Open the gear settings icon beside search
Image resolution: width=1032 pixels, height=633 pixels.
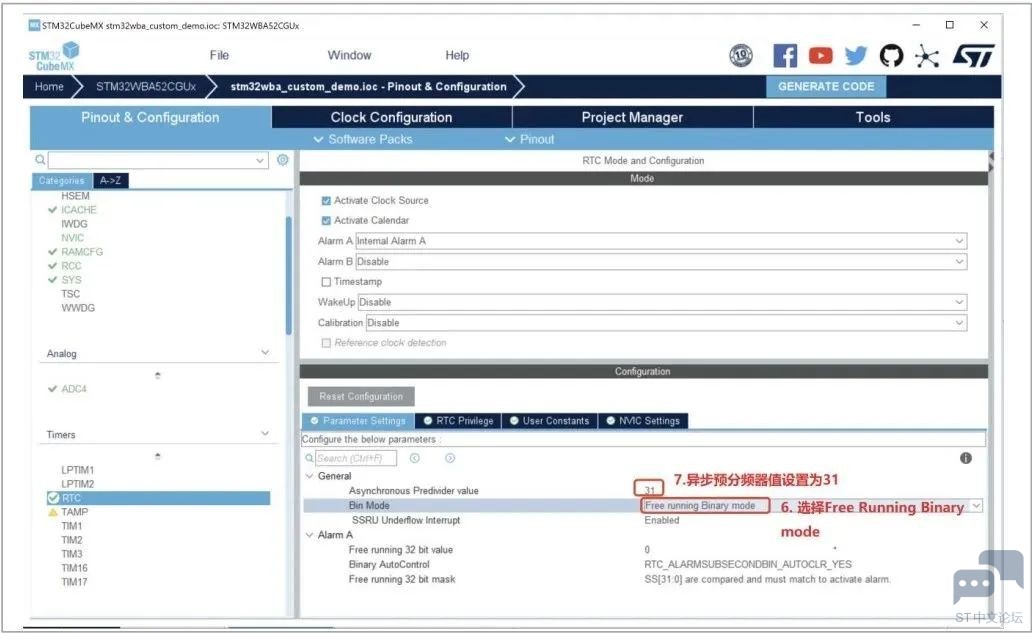click(x=283, y=160)
